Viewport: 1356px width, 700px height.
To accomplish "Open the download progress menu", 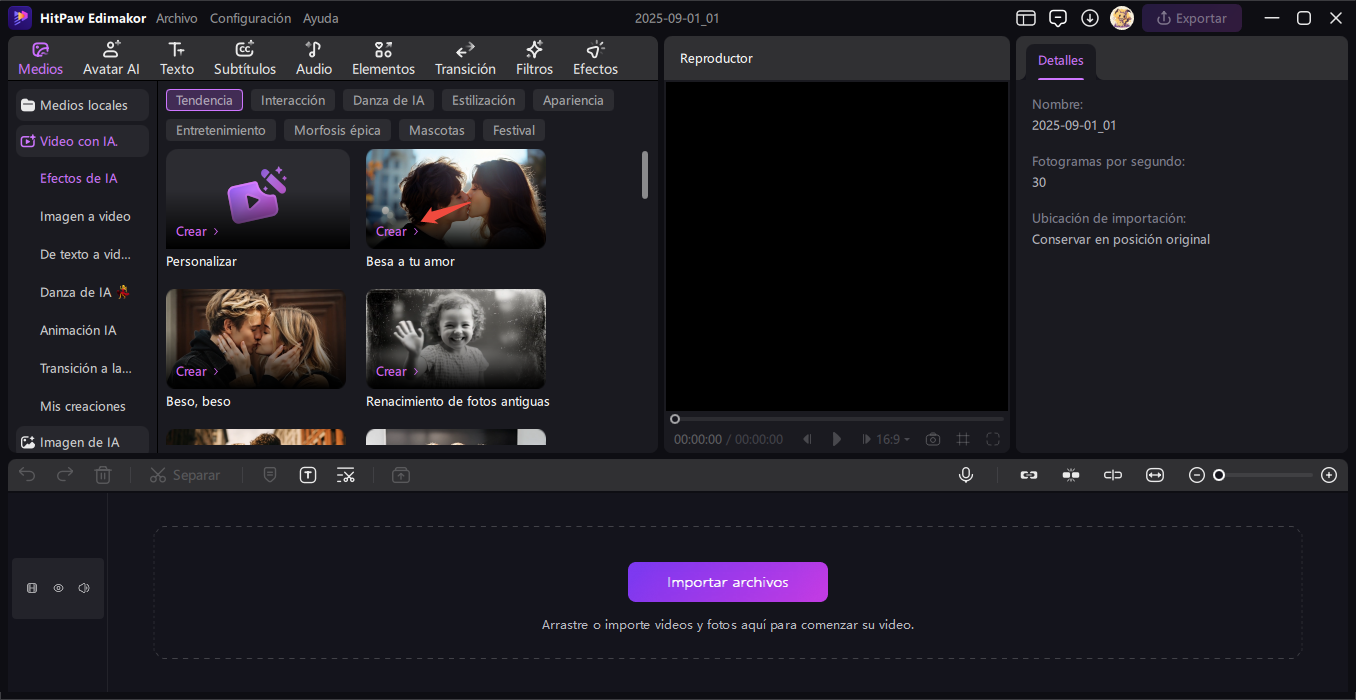I will pyautogui.click(x=1090, y=17).
